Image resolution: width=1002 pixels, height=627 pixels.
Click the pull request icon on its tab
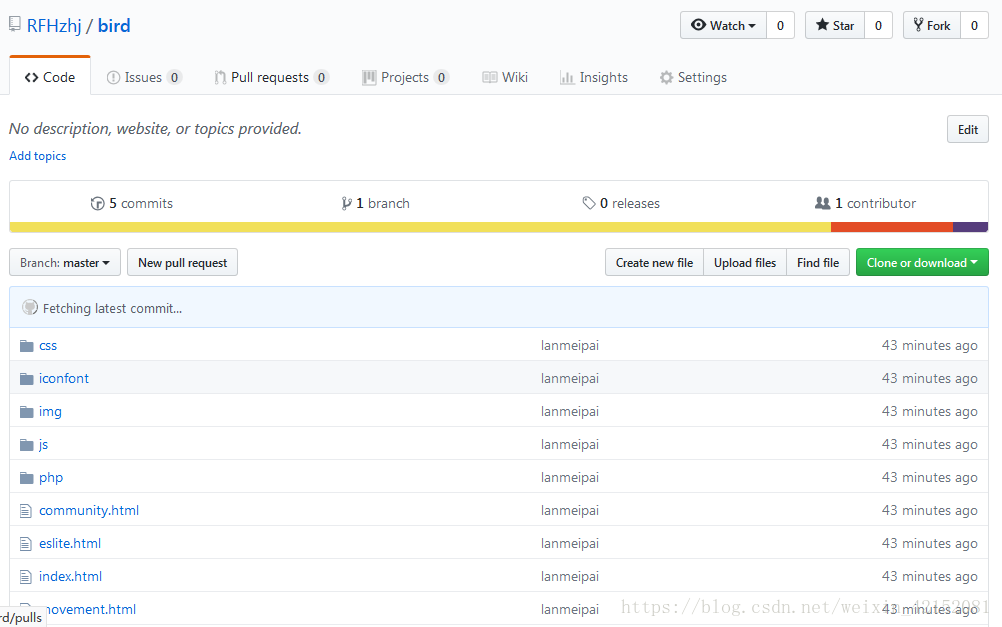tap(220, 77)
